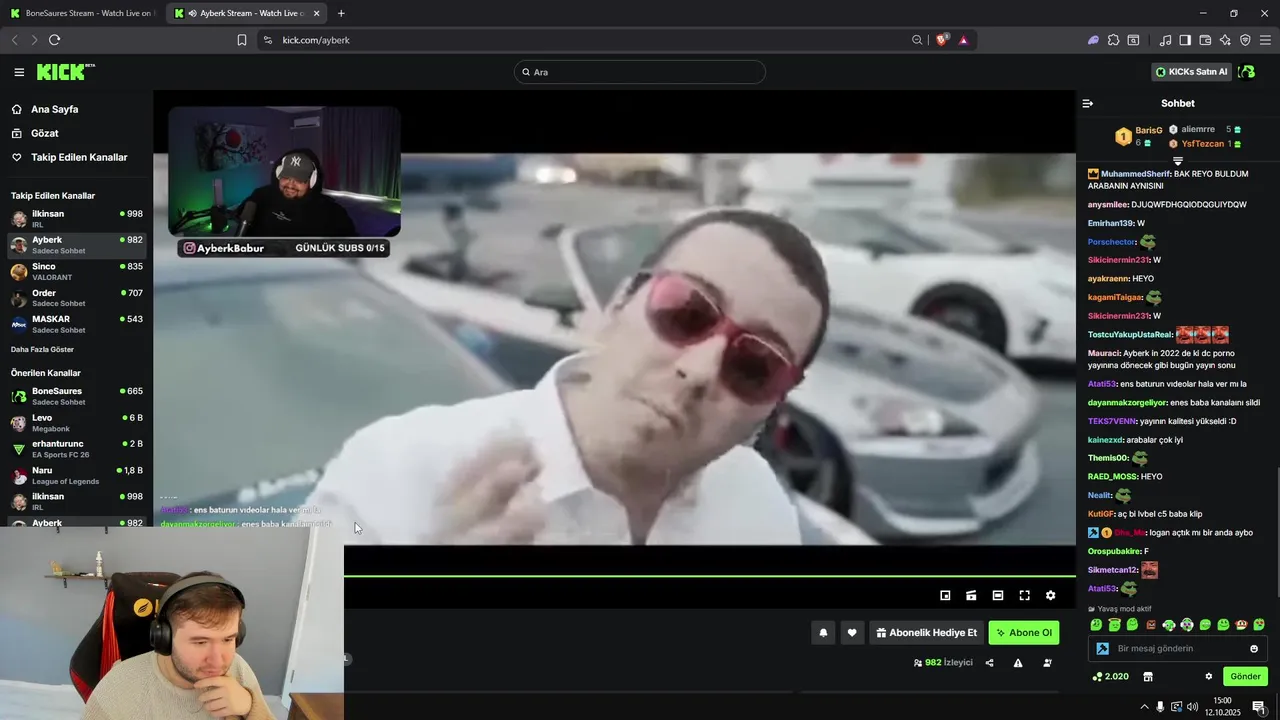Report stream with warning triangle icon

pyautogui.click(x=1018, y=663)
